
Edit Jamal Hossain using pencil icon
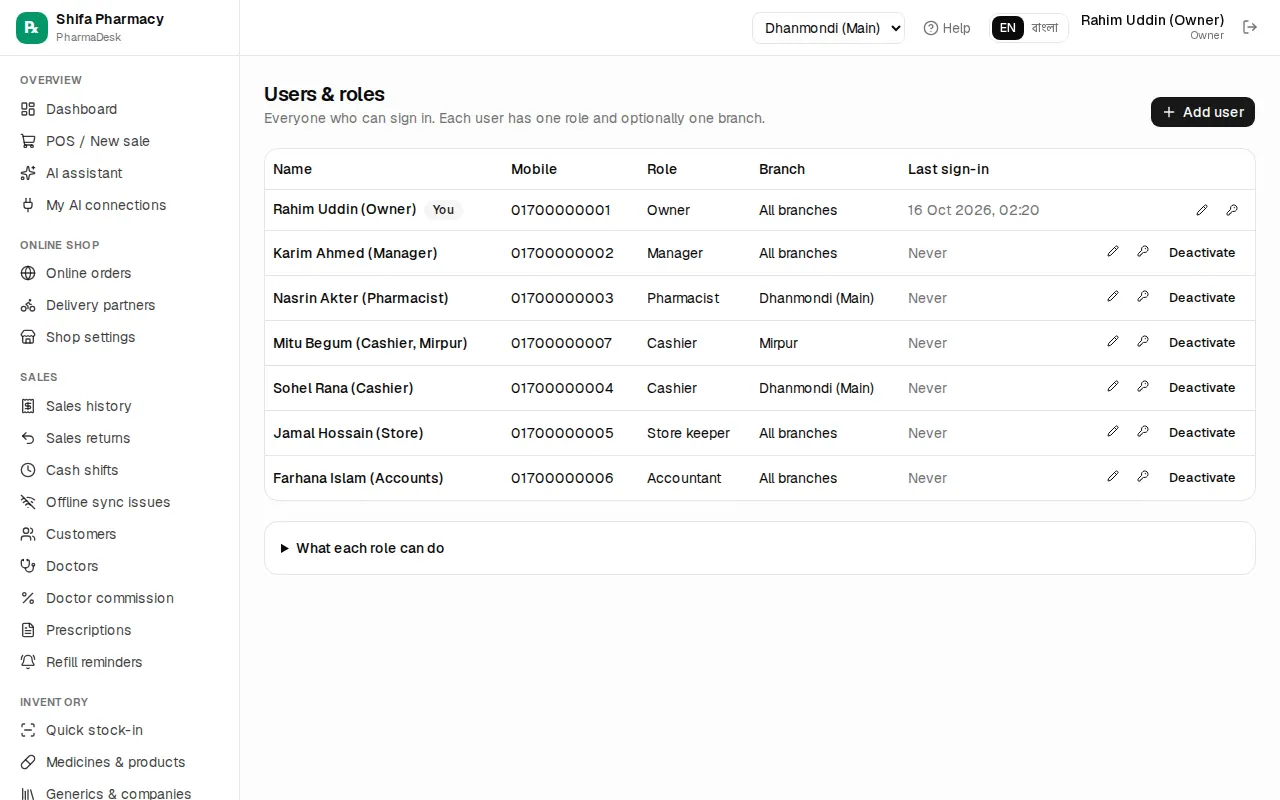coord(1113,432)
